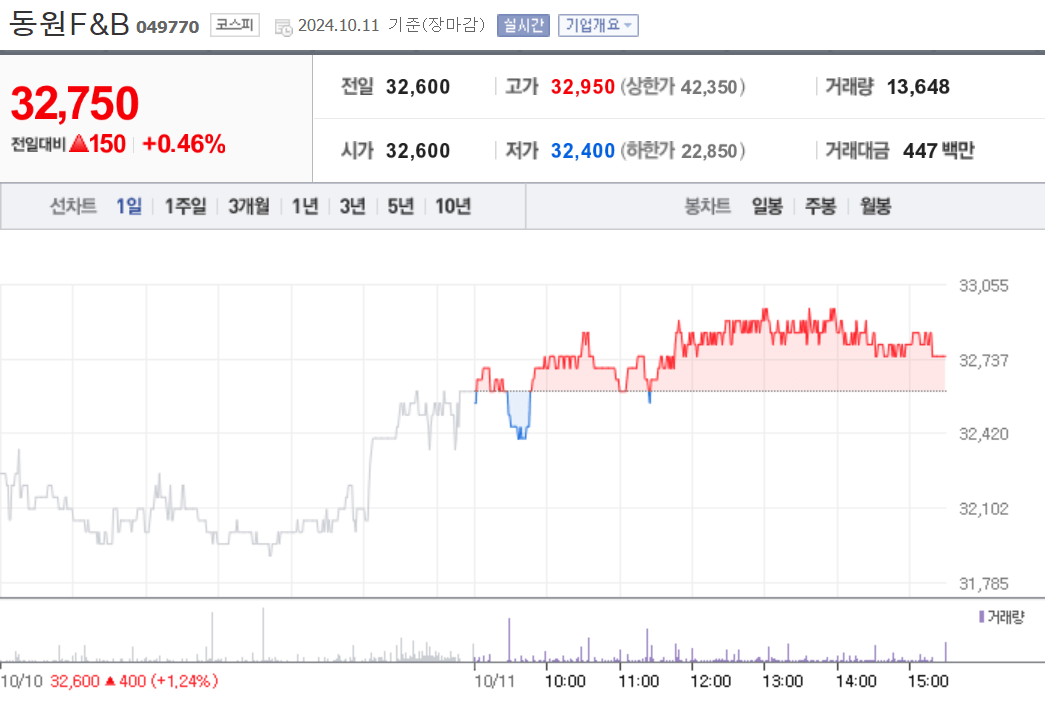
Task: Switch to the 1년 chart period
Action: pyautogui.click(x=305, y=206)
